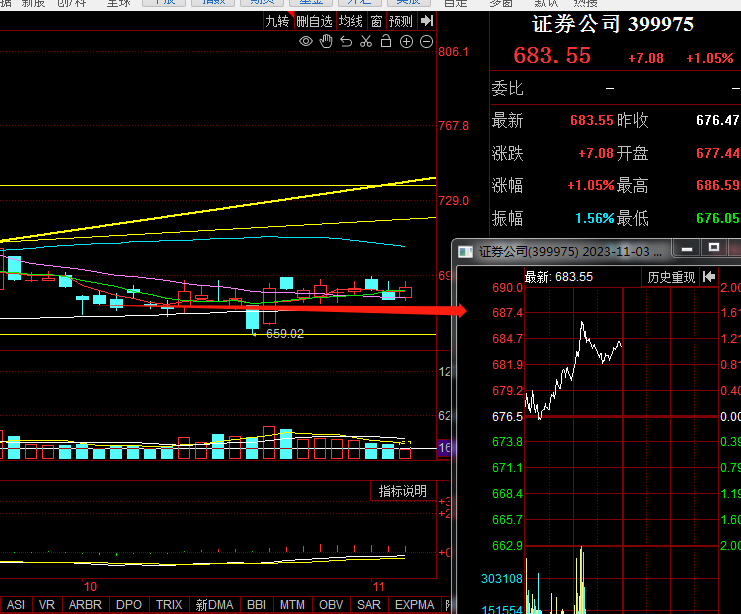Screen dimensions: 741x614
Task: Minimize the 证券公司 intraday popup window
Action: [x=687, y=248]
